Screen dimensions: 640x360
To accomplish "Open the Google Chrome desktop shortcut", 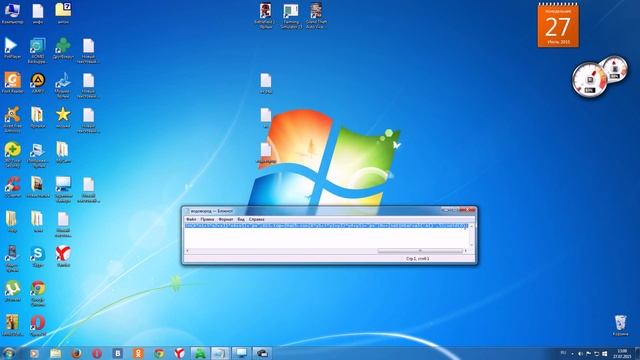I will (38, 293).
